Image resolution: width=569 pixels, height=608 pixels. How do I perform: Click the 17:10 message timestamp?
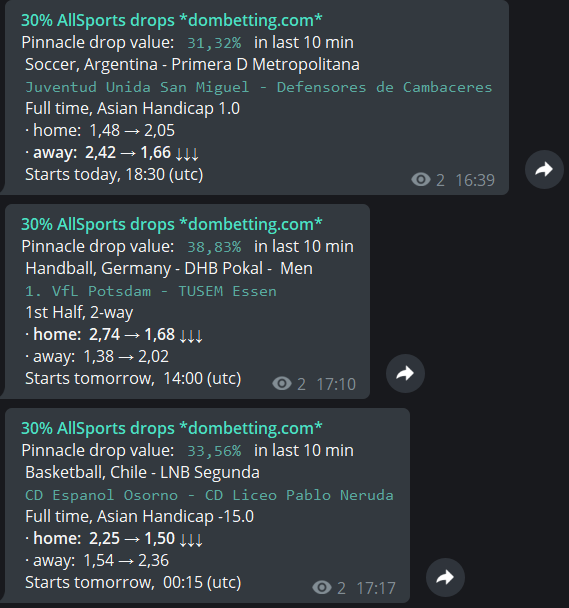click(x=336, y=384)
